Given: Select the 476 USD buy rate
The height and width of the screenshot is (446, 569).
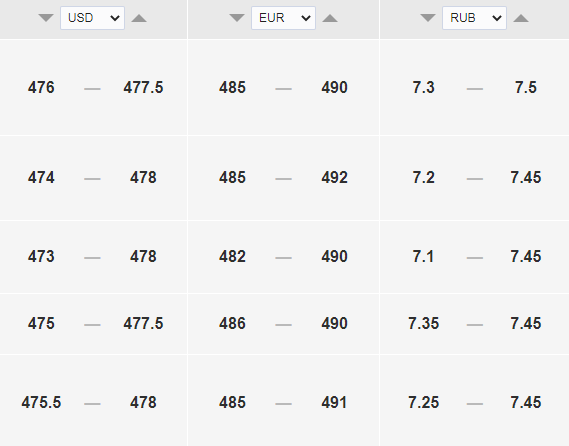Looking at the screenshot, I should pos(41,87).
